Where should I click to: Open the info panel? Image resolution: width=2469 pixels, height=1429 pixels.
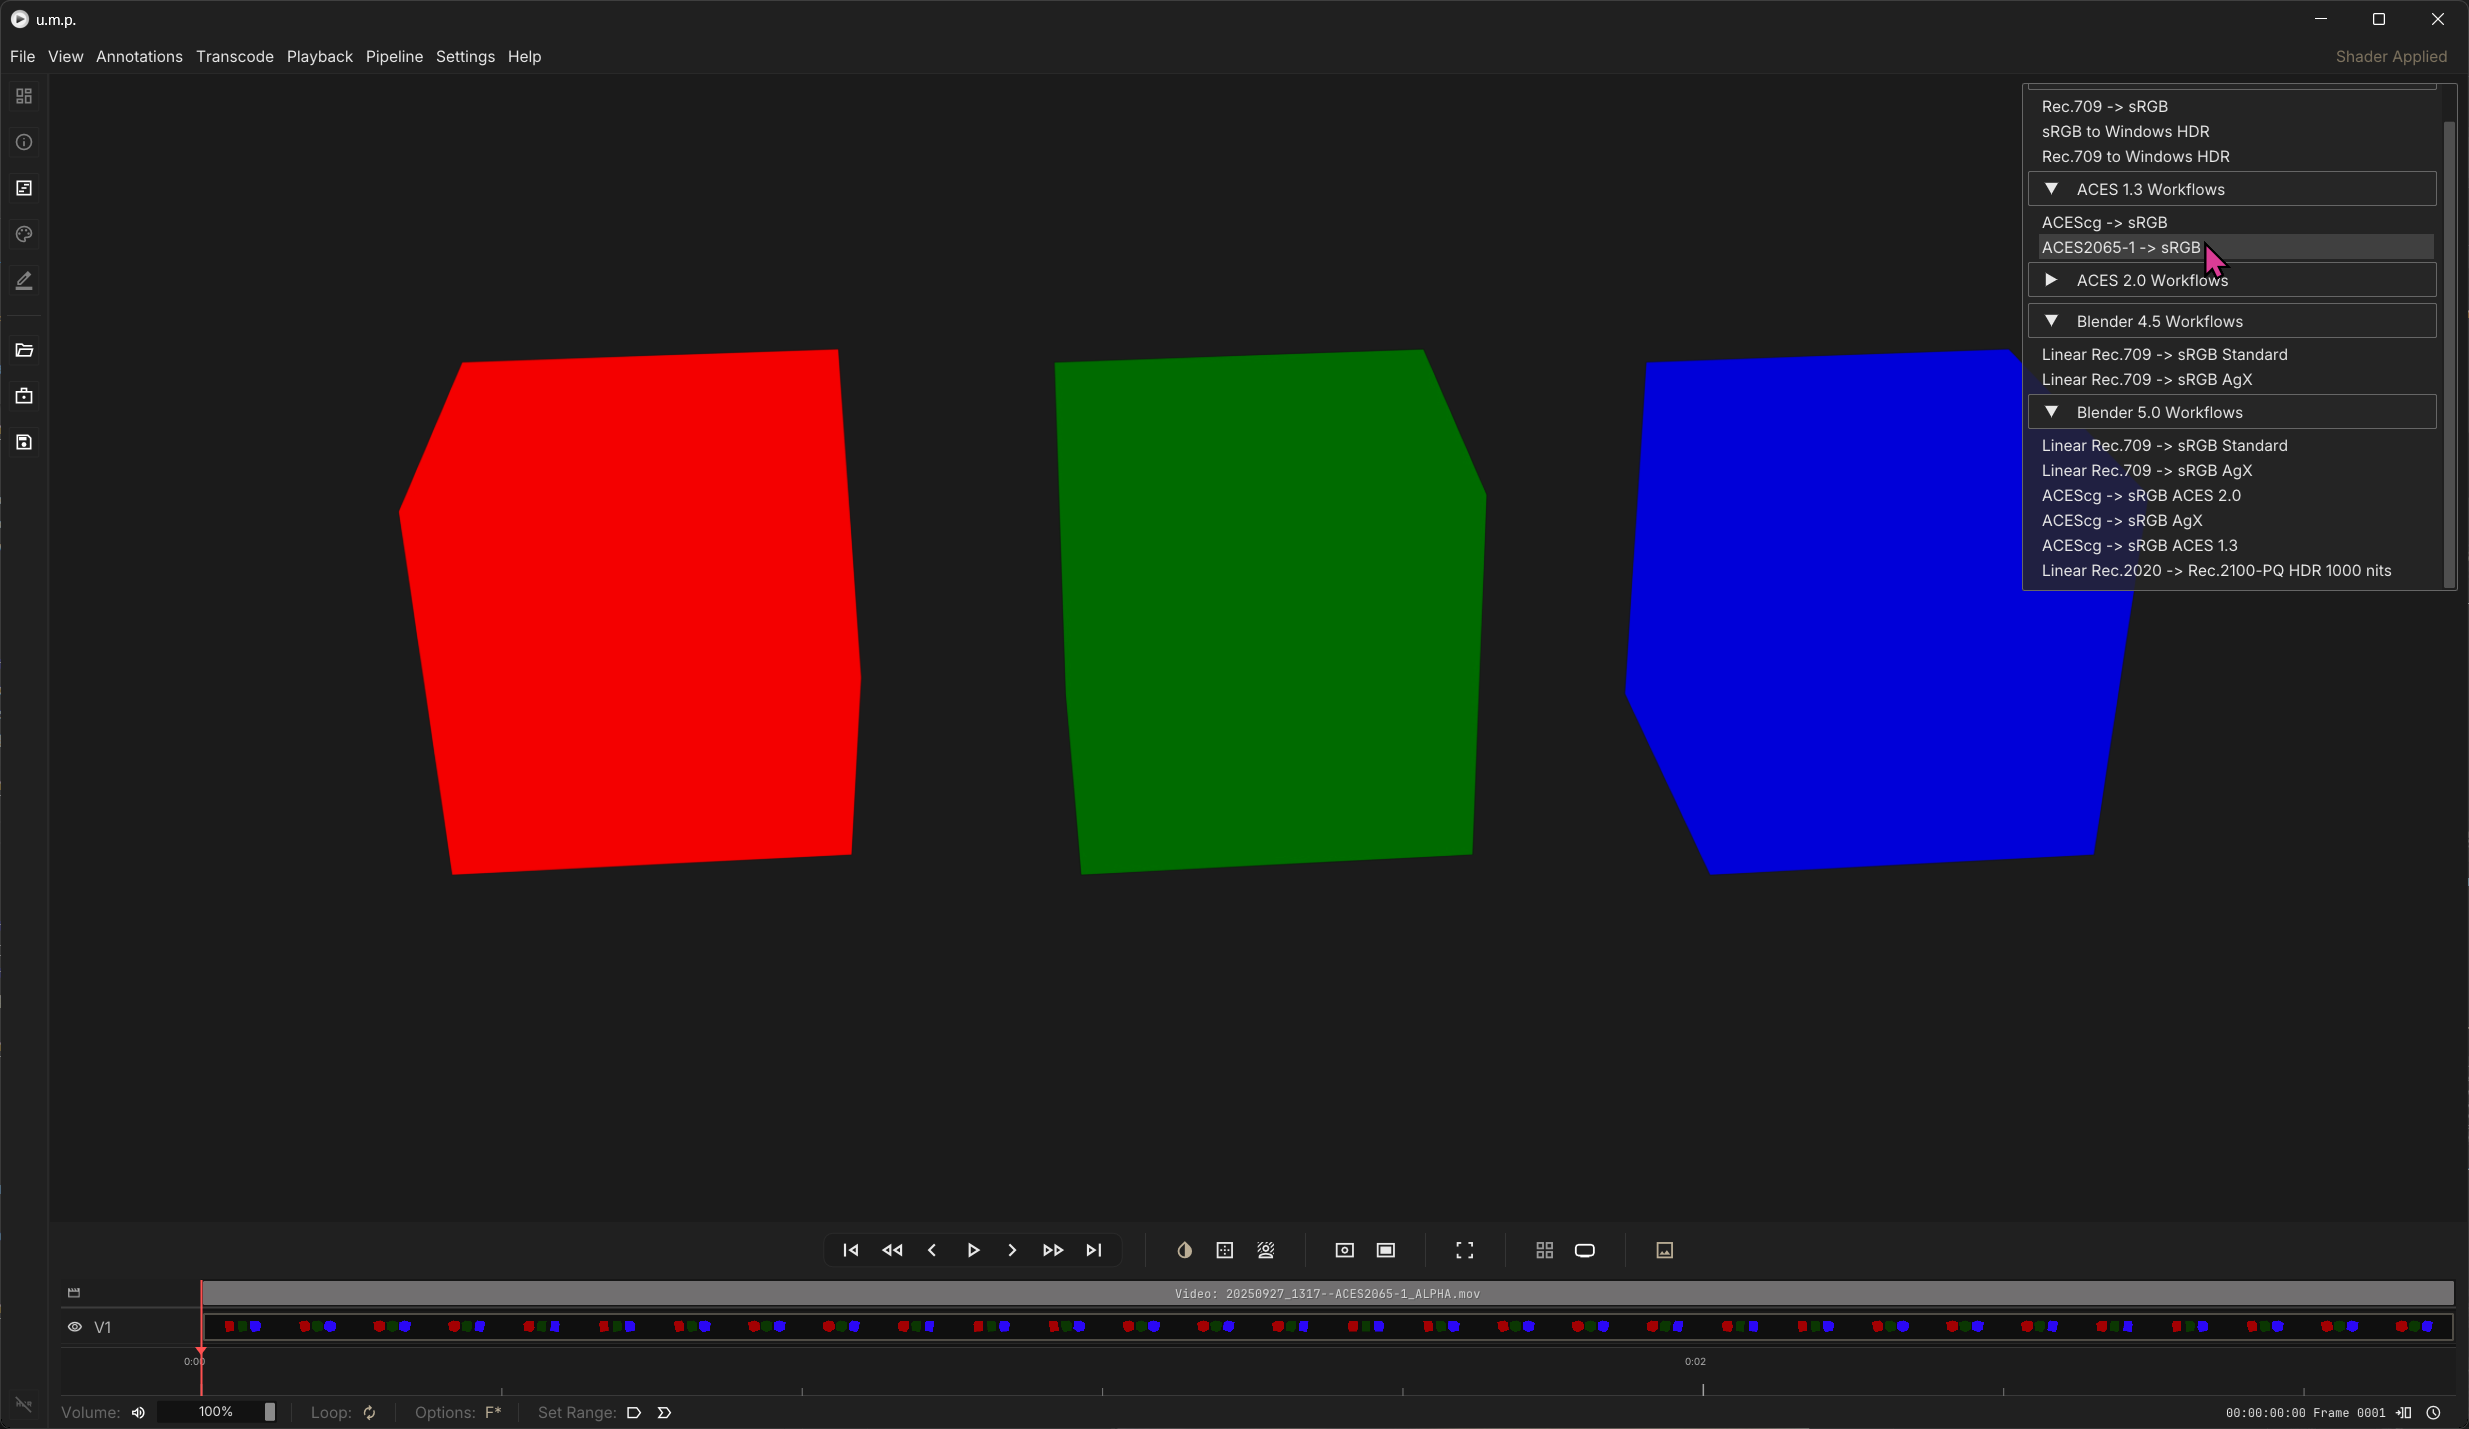point(24,143)
